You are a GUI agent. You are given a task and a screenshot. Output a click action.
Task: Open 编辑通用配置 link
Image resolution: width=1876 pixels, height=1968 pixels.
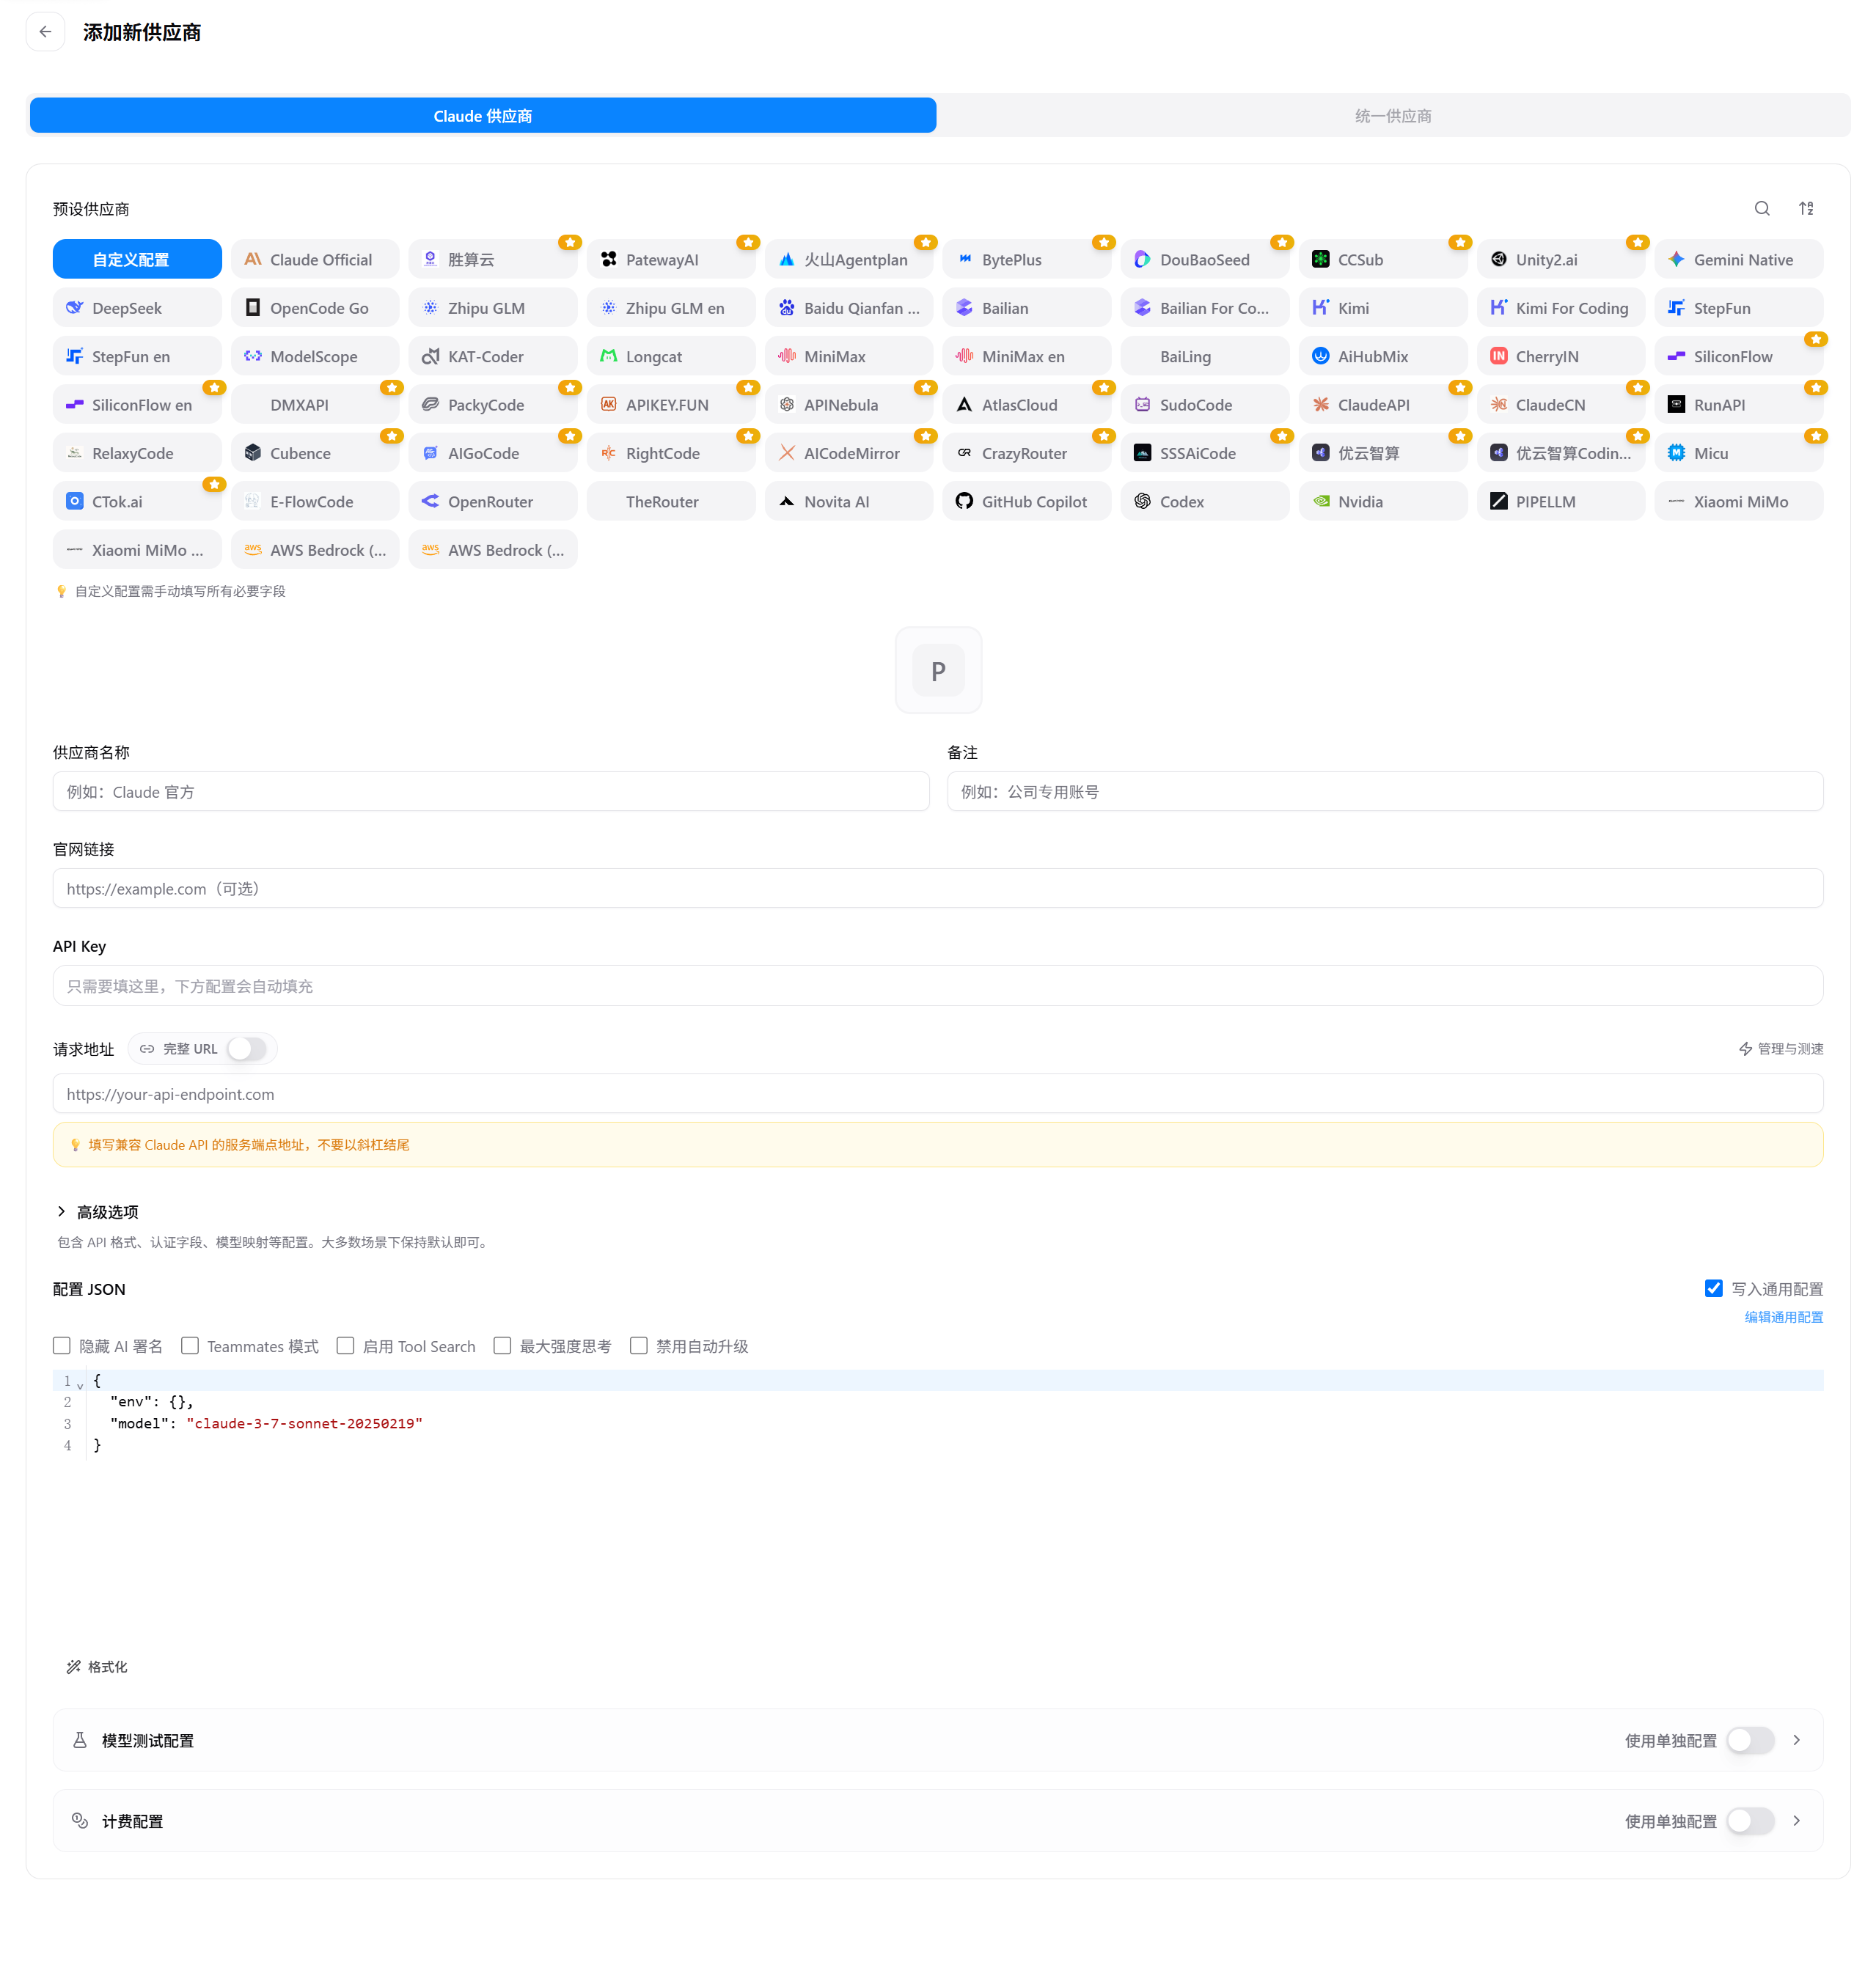(1784, 1317)
